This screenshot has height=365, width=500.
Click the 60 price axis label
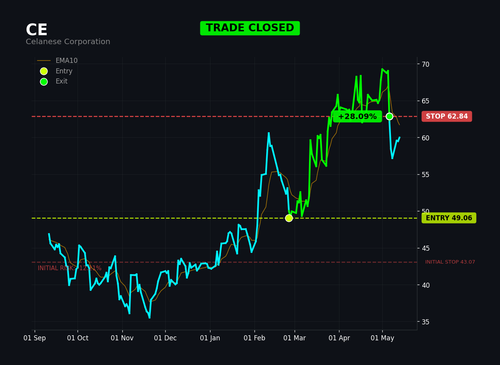click(x=426, y=138)
